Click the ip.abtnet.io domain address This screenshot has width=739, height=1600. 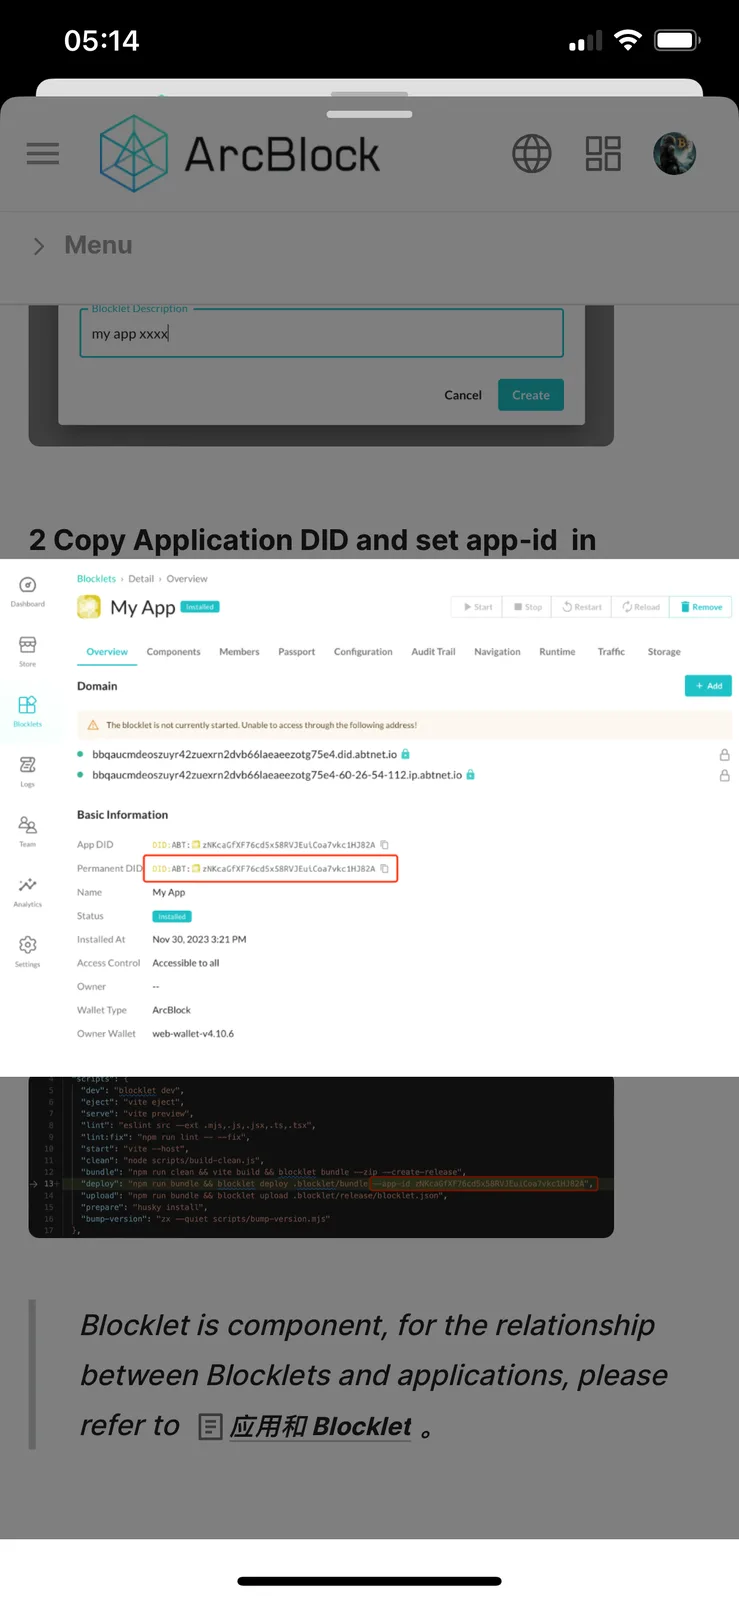[x=277, y=775]
